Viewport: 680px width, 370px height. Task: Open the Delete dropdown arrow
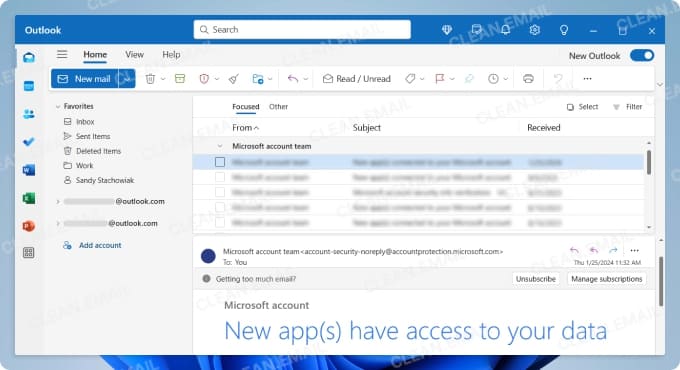point(163,79)
